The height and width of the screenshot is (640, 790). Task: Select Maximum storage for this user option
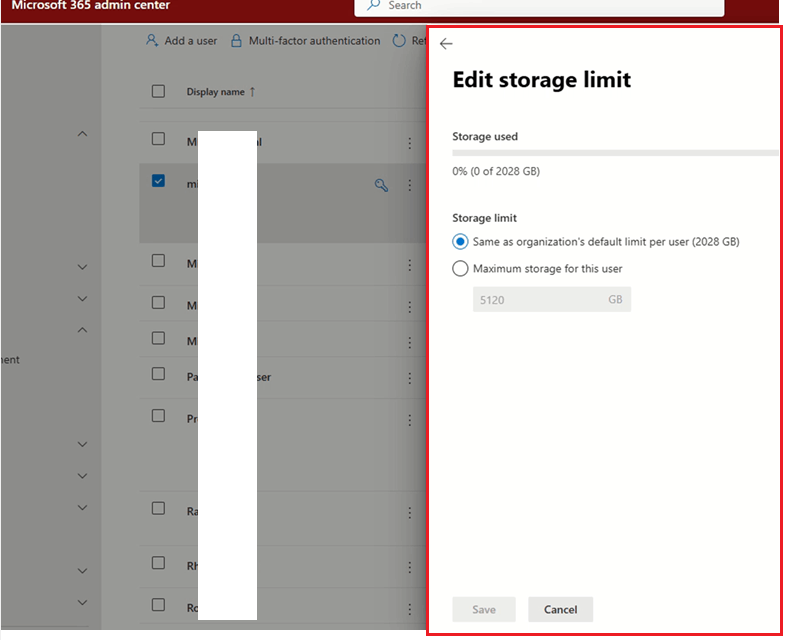tap(460, 268)
